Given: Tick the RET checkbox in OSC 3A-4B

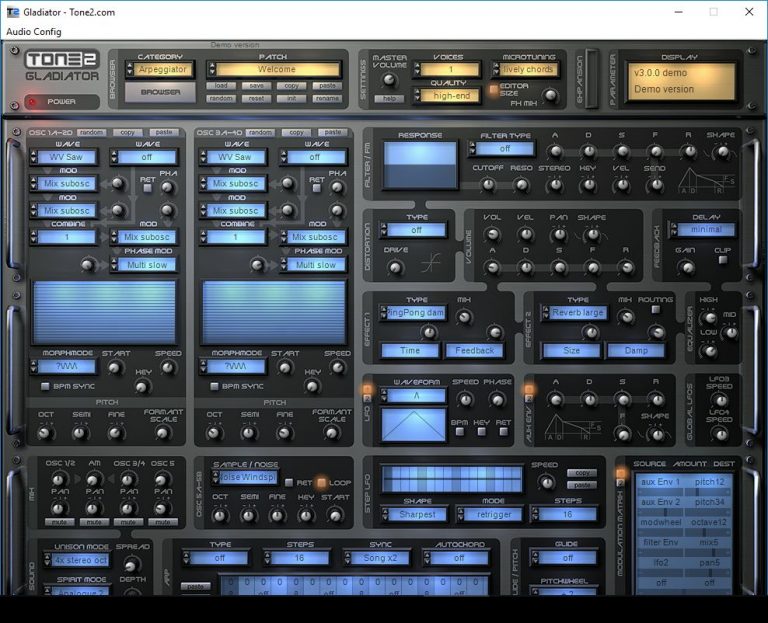Looking at the screenshot, I should click(x=316, y=188).
